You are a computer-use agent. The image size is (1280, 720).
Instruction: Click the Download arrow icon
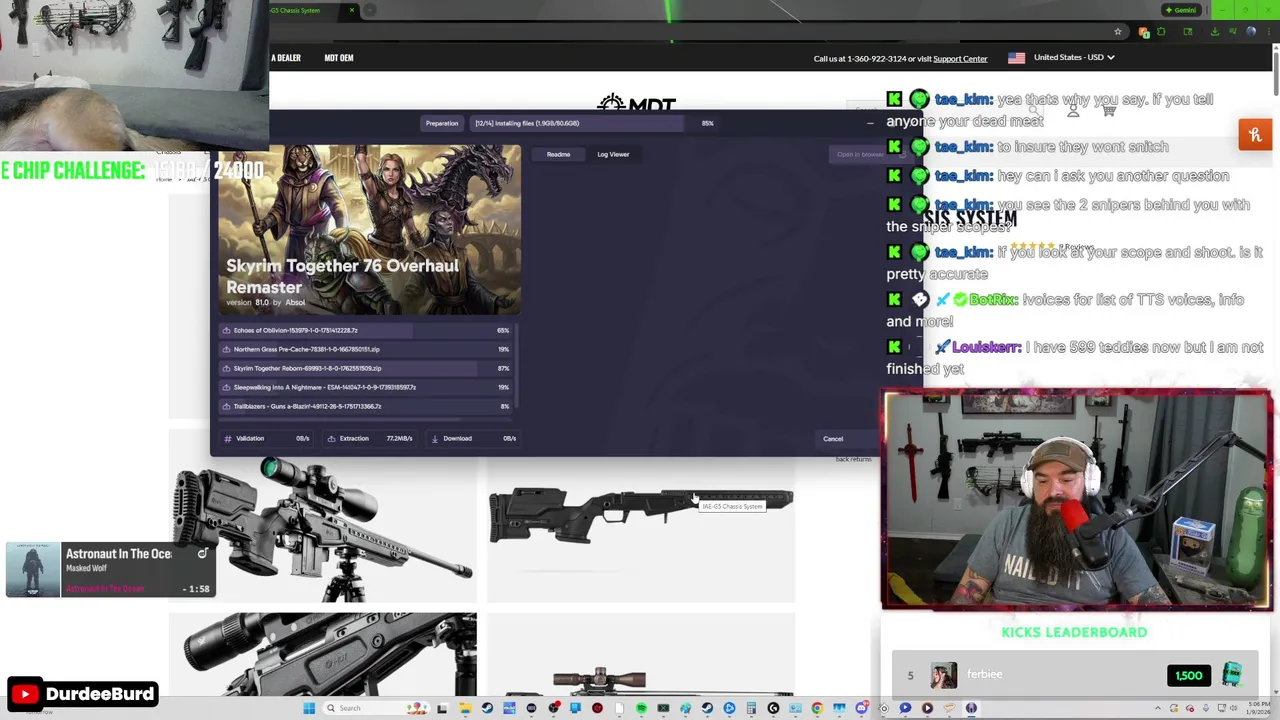(x=434, y=438)
